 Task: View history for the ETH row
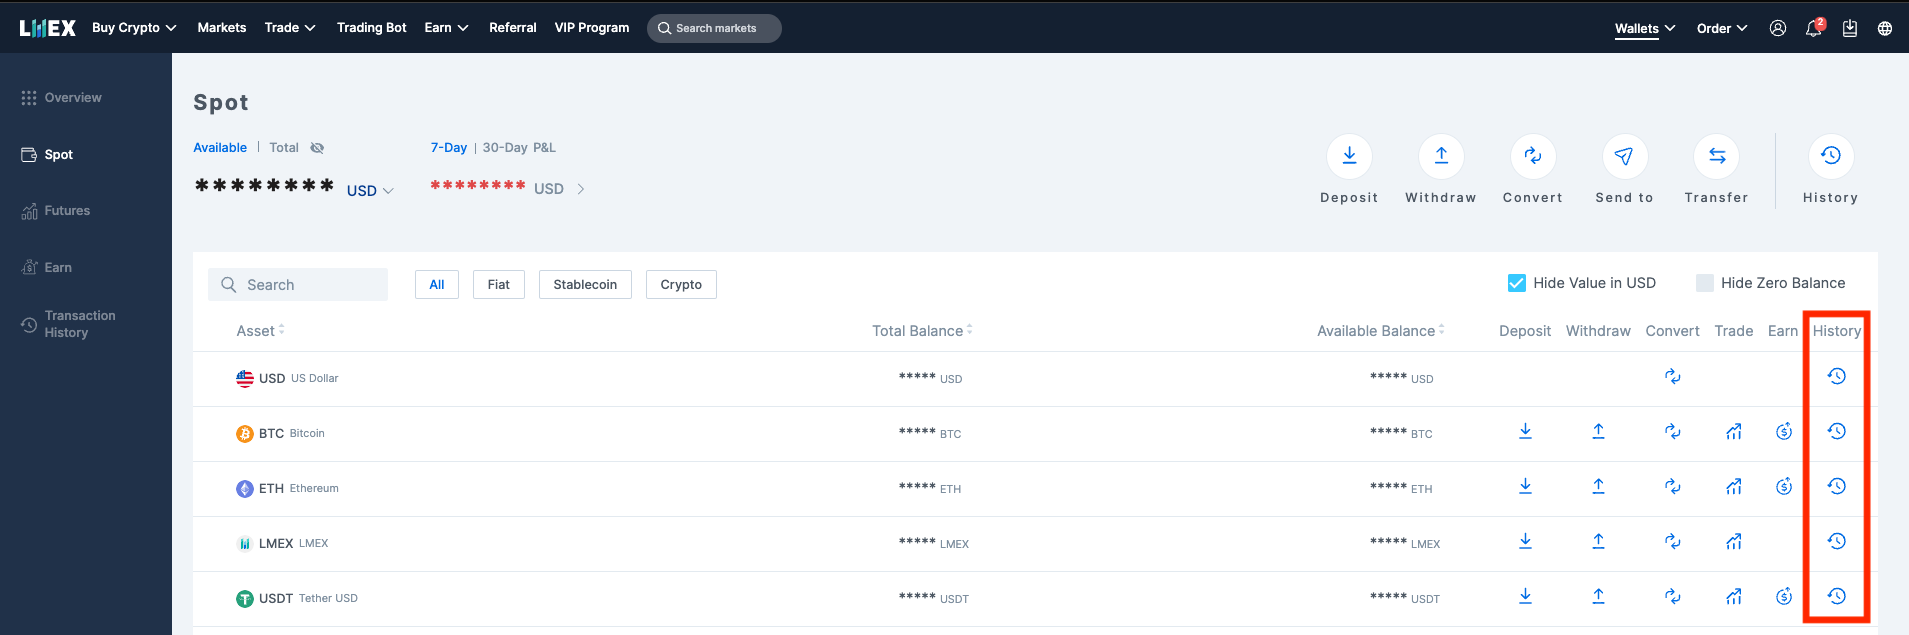click(1837, 487)
